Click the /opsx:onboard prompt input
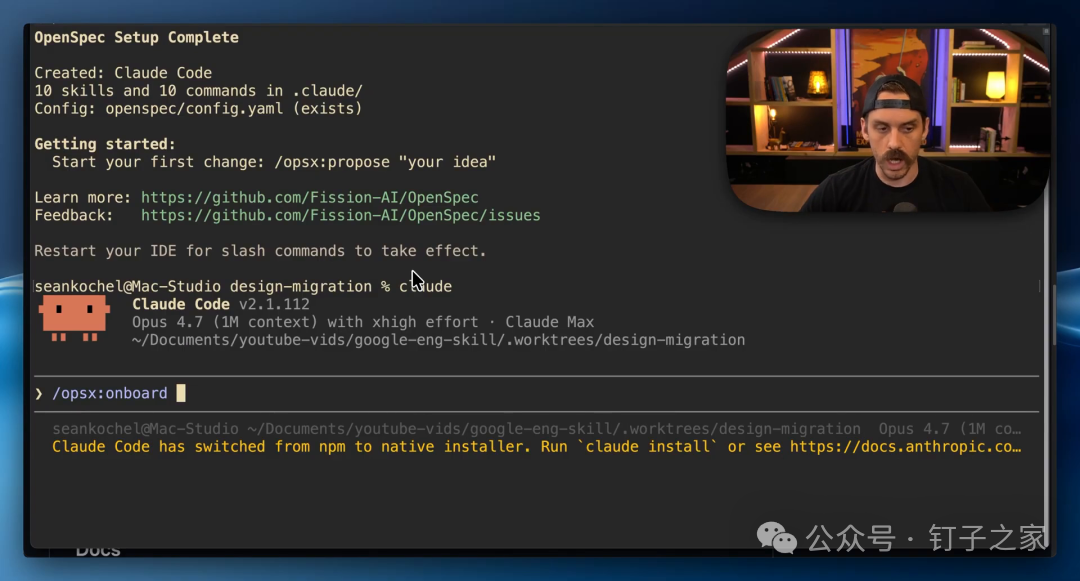This screenshot has height=581, width=1080. tap(536, 393)
